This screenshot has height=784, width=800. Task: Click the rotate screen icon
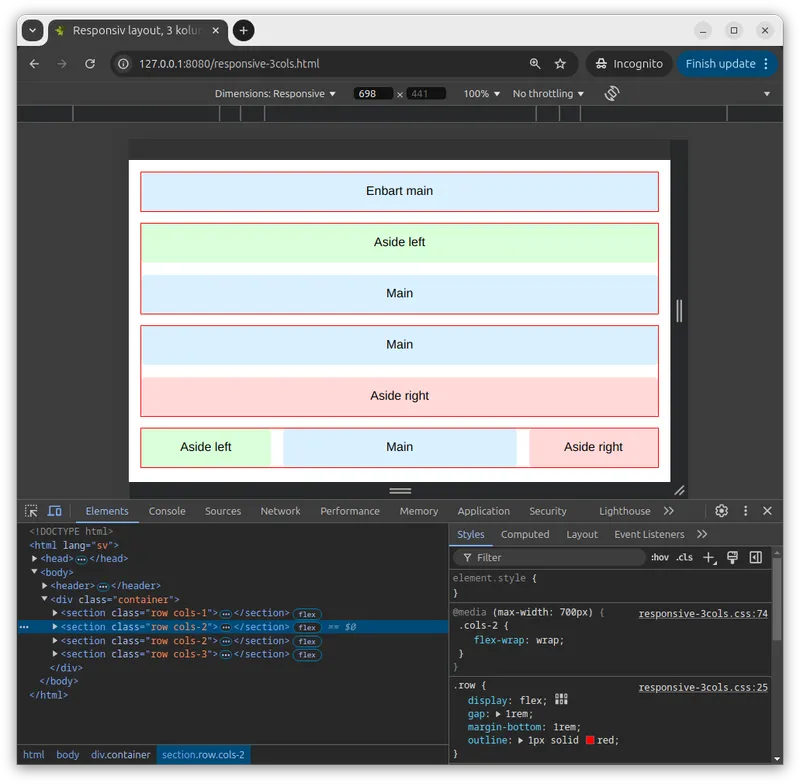[x=612, y=93]
